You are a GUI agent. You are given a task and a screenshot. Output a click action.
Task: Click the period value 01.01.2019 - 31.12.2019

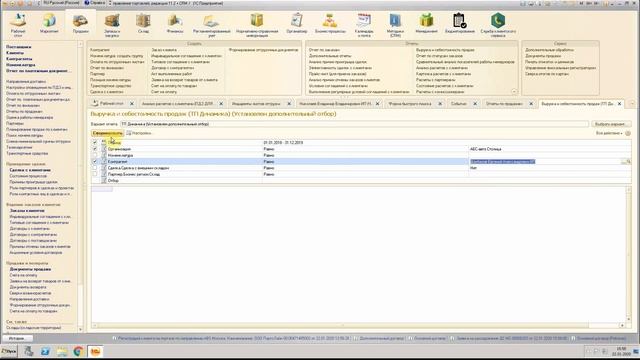pos(283,143)
